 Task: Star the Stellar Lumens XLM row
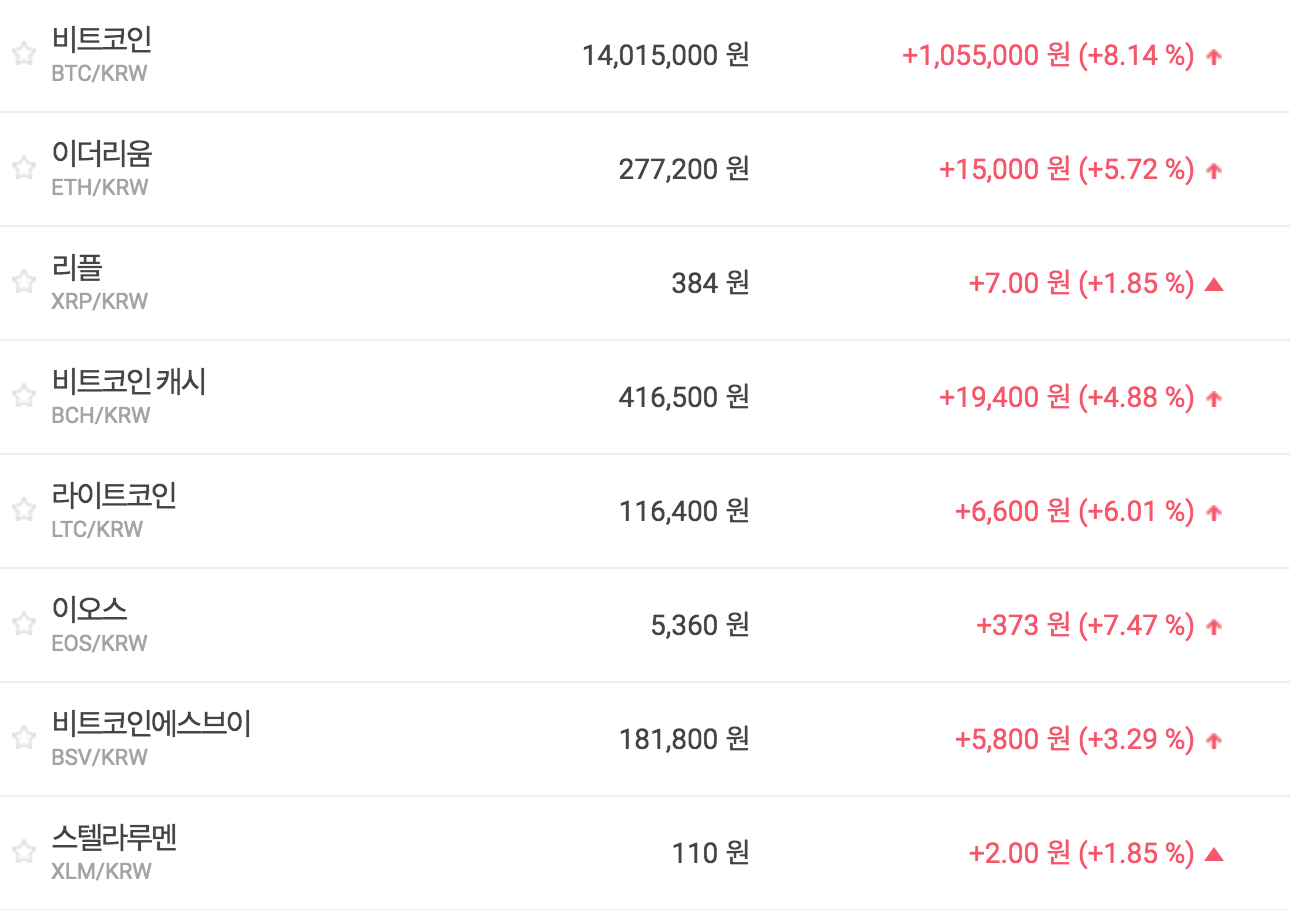(x=24, y=852)
